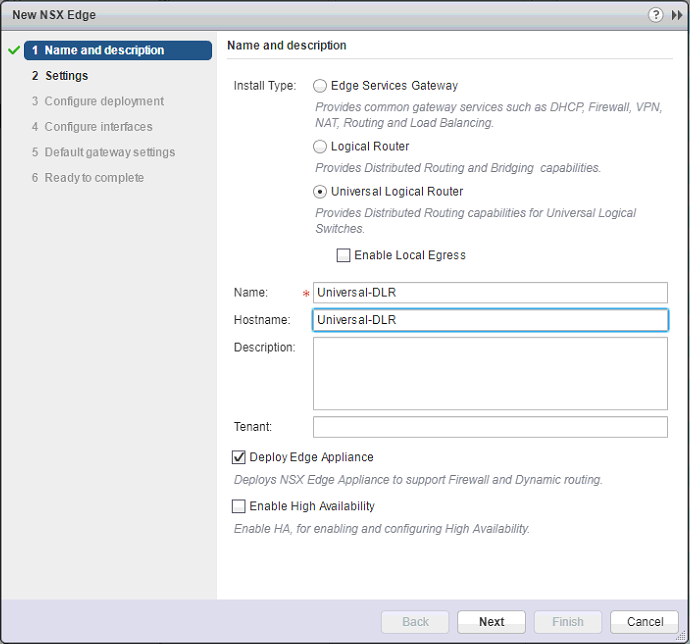Viewport: 690px width, 644px height.
Task: Go to step 1 Name and description
Action: (118, 50)
